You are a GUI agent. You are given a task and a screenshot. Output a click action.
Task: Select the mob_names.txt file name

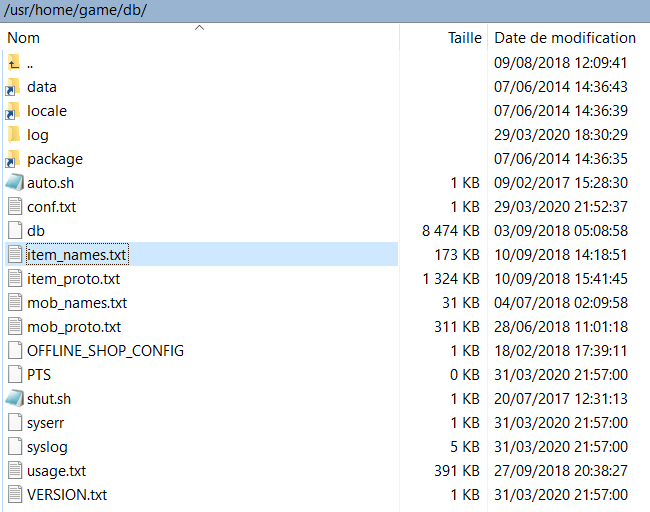(77, 303)
